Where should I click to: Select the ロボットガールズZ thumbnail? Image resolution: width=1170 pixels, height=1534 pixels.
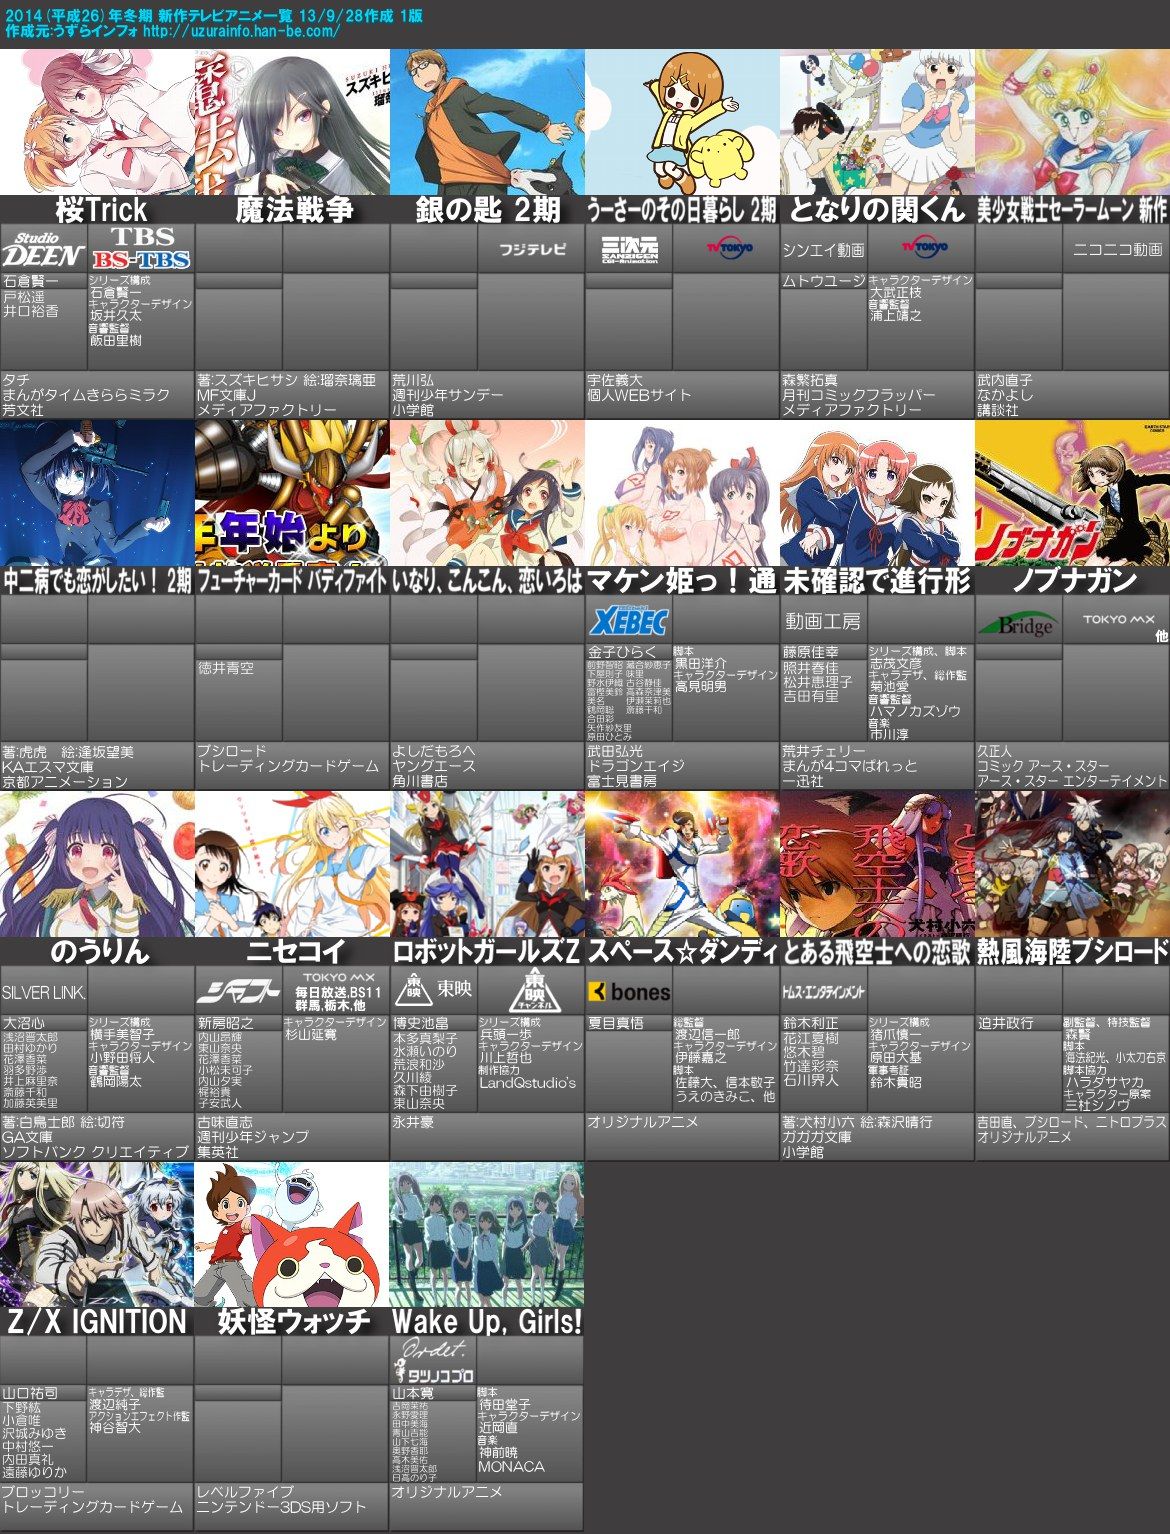pyautogui.click(x=487, y=863)
